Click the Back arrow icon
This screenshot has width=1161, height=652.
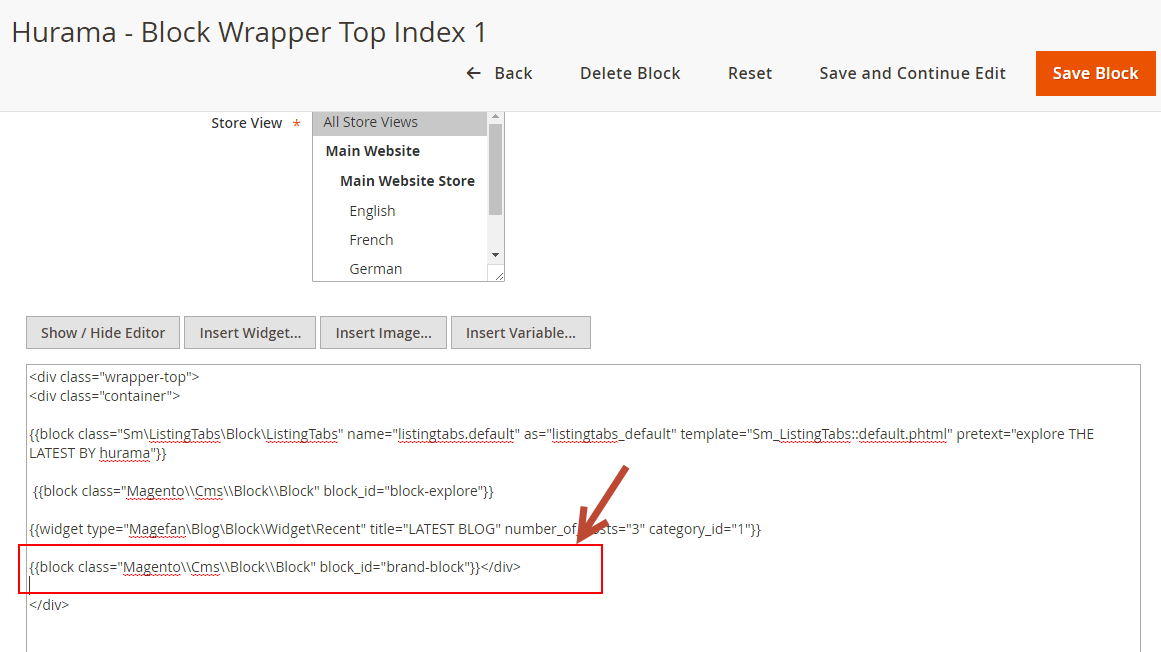click(x=474, y=73)
